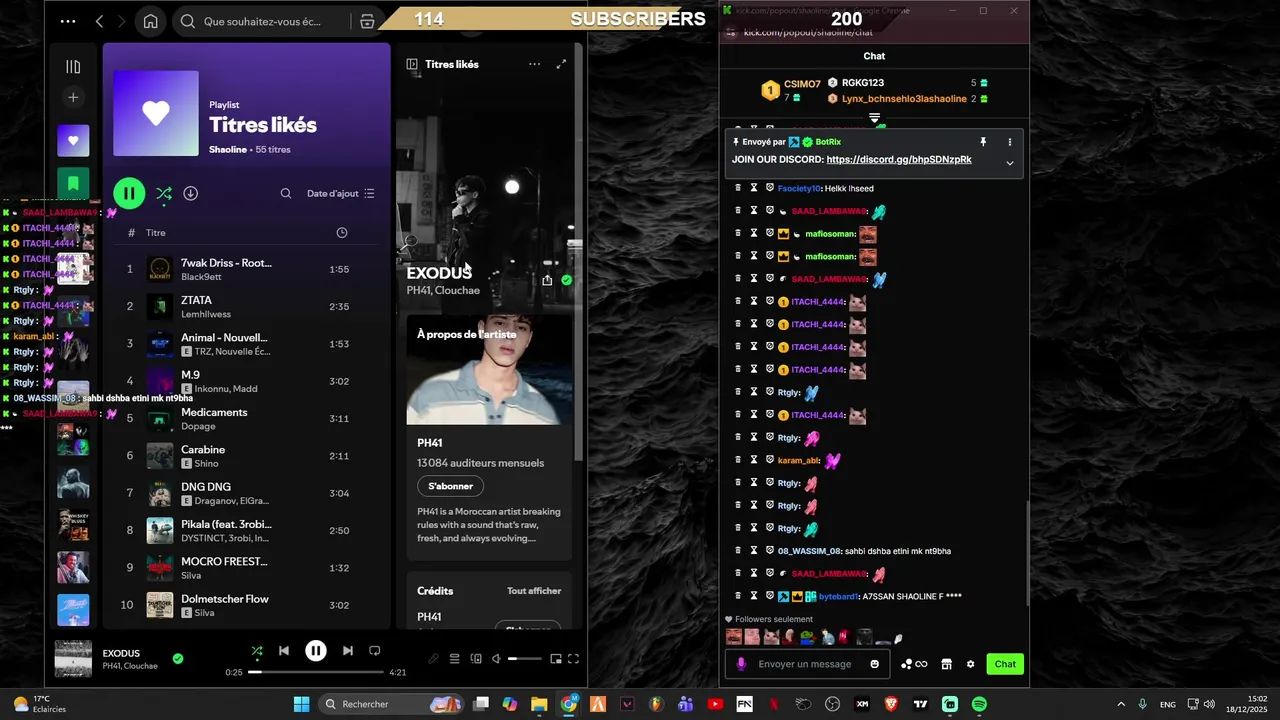Viewport: 1280px width, 720px height.
Task: Share EXODUS from the now-playing panel
Action: pyautogui.click(x=547, y=280)
